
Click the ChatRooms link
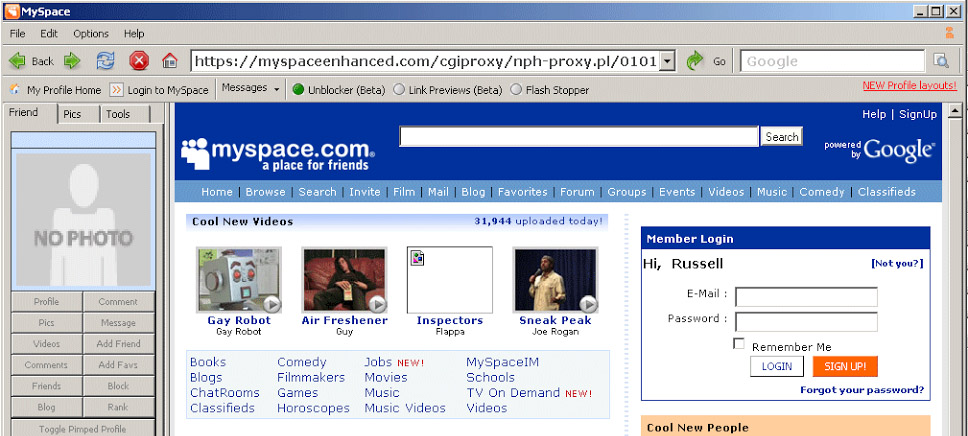click(225, 393)
